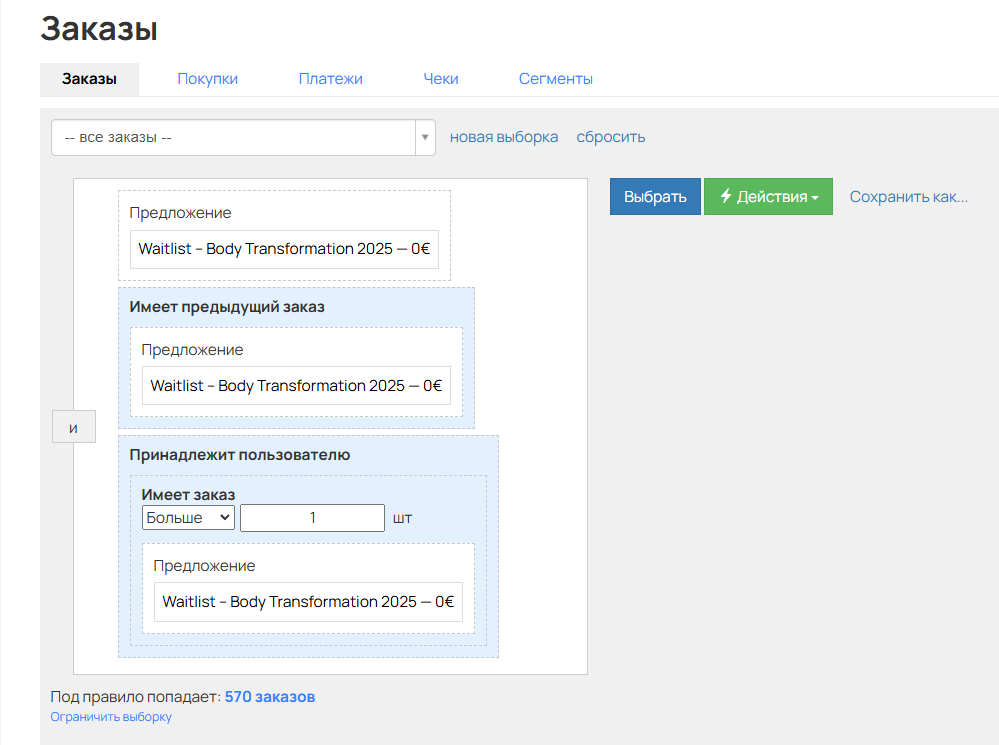The image size is (999, 745).
Task: Click the offer field under Имеет предыдущий заказ
Action: click(296, 386)
